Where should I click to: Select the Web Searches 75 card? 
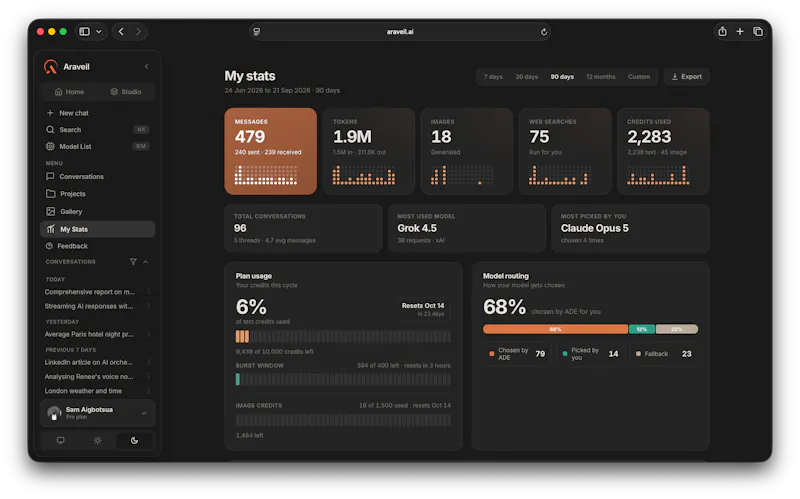click(565, 151)
